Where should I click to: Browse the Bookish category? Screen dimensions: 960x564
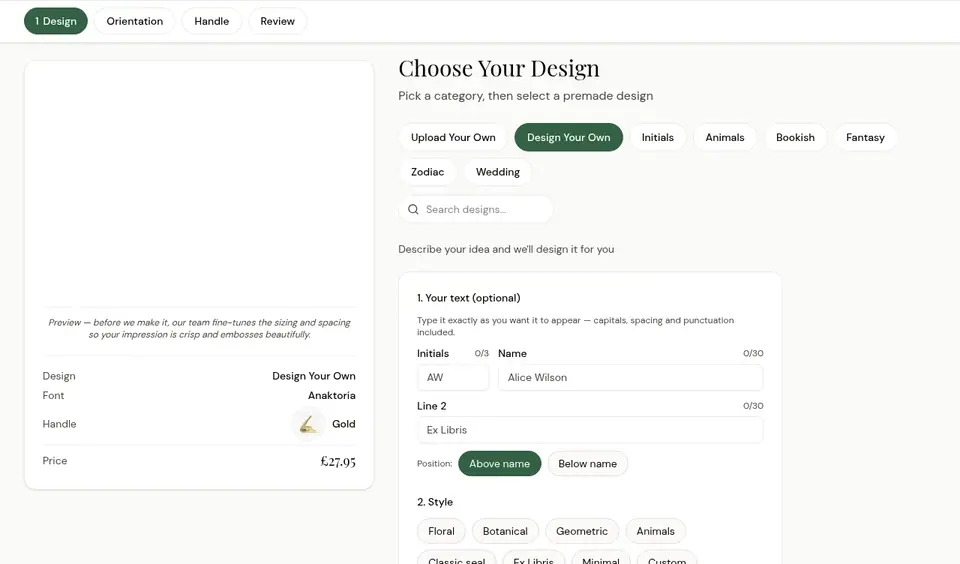(795, 137)
